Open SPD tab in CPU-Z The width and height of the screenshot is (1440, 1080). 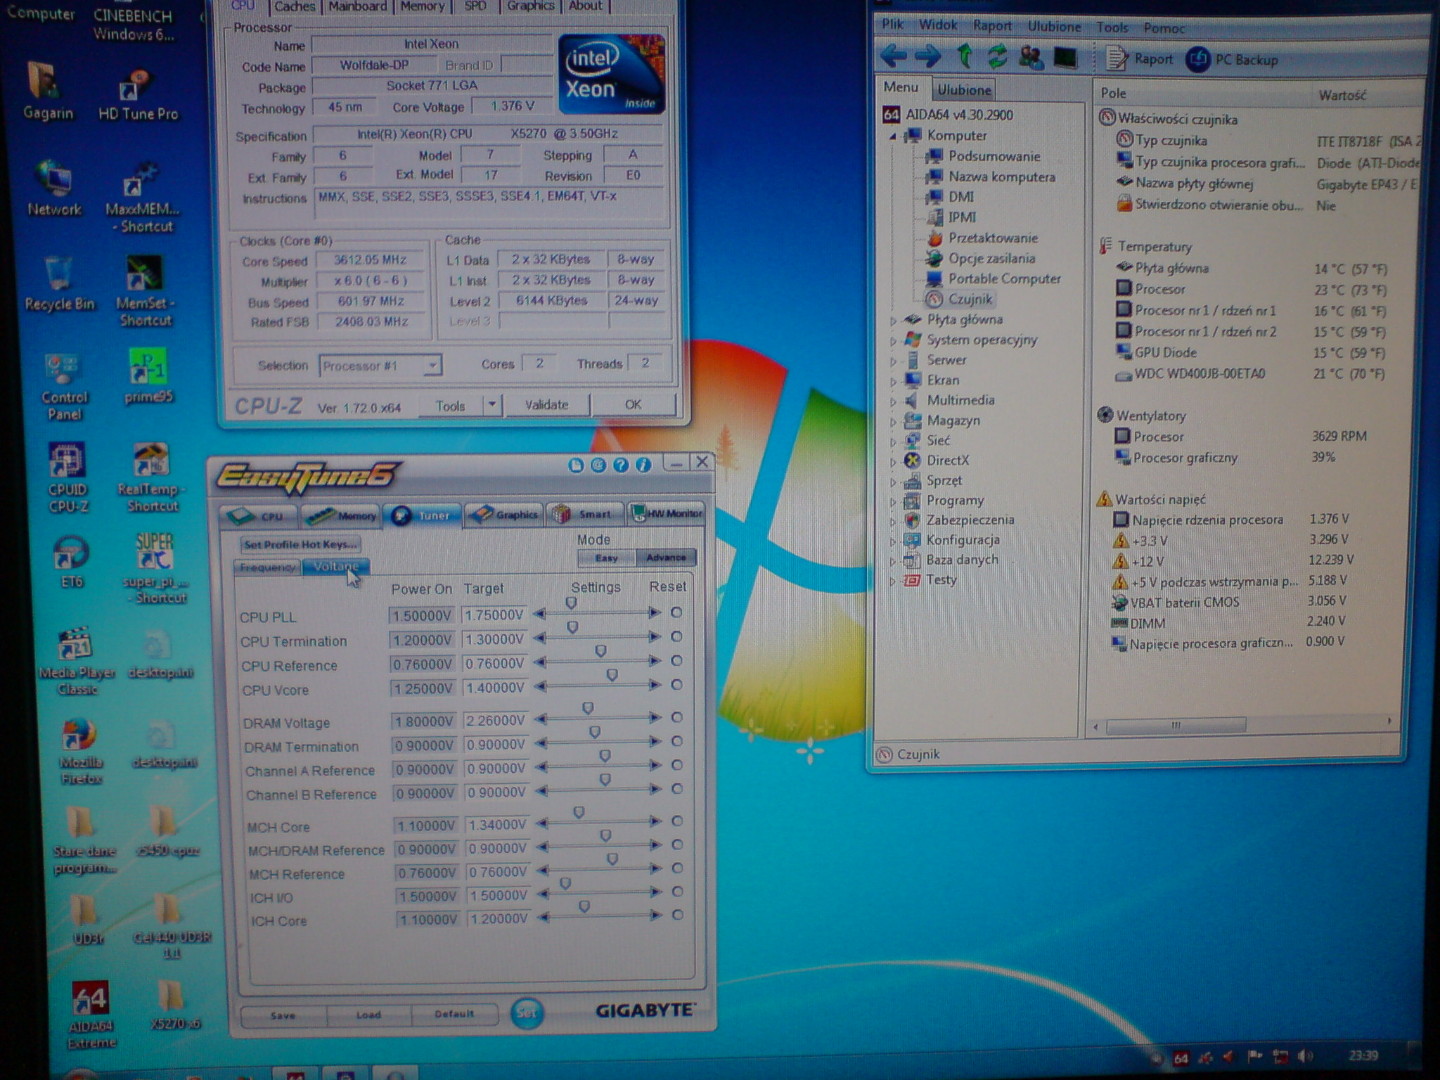click(x=475, y=6)
